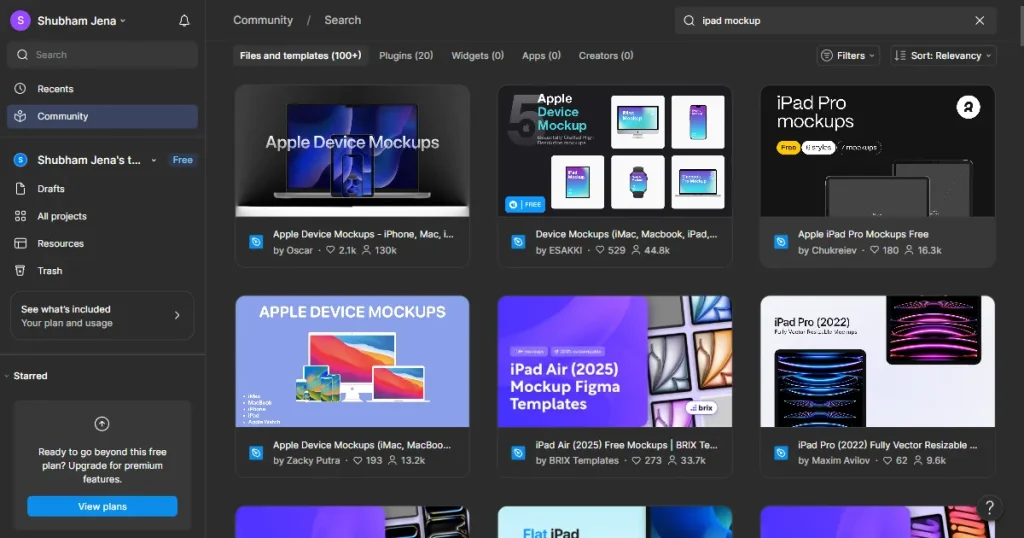Click the Shubham Jena avatar icon
Viewport: 1024px width, 538px height.
pos(20,21)
